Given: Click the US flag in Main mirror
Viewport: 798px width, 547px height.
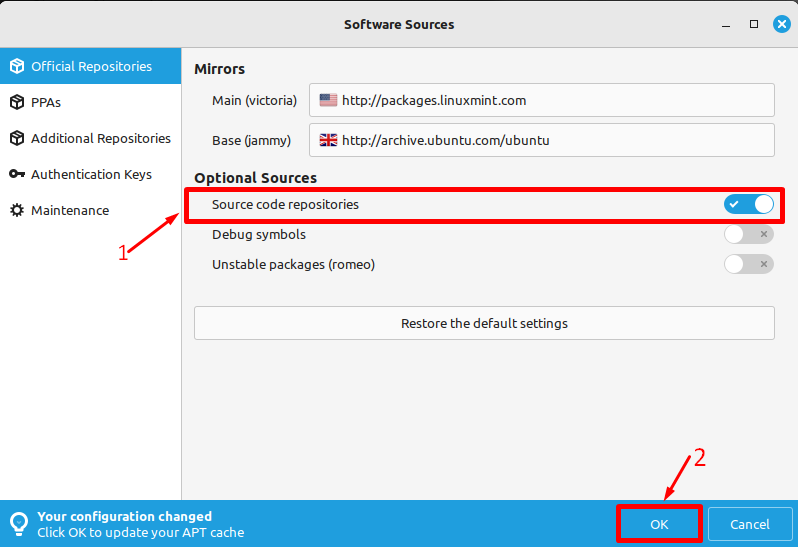Looking at the screenshot, I should tap(328, 100).
